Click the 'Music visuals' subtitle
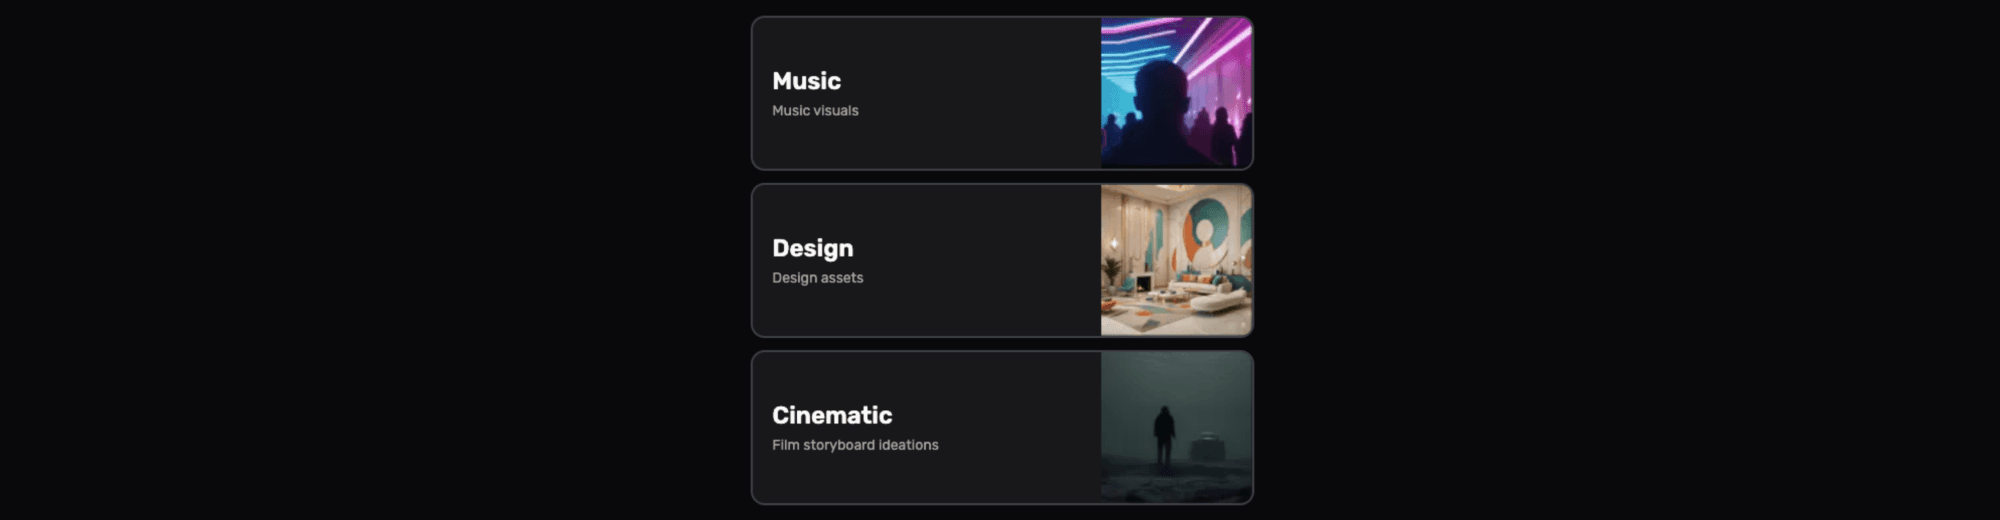This screenshot has height=520, width=2000. point(815,111)
